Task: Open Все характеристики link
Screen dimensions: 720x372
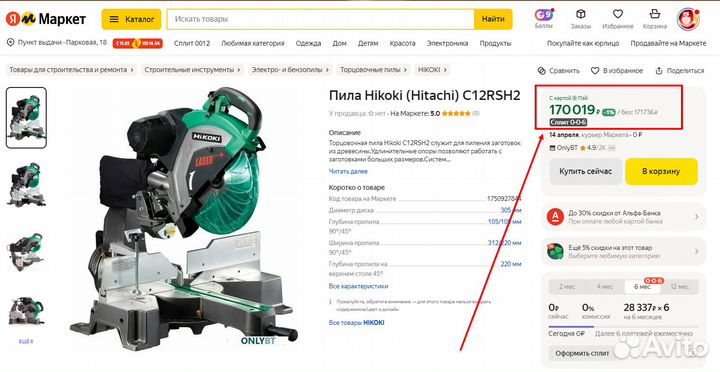Action: click(358, 286)
